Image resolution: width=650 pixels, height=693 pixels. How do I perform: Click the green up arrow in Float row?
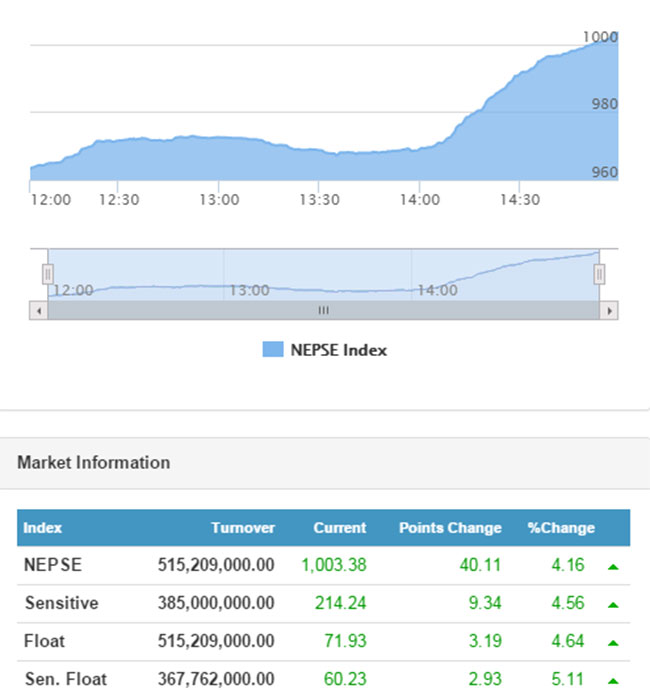click(x=613, y=643)
